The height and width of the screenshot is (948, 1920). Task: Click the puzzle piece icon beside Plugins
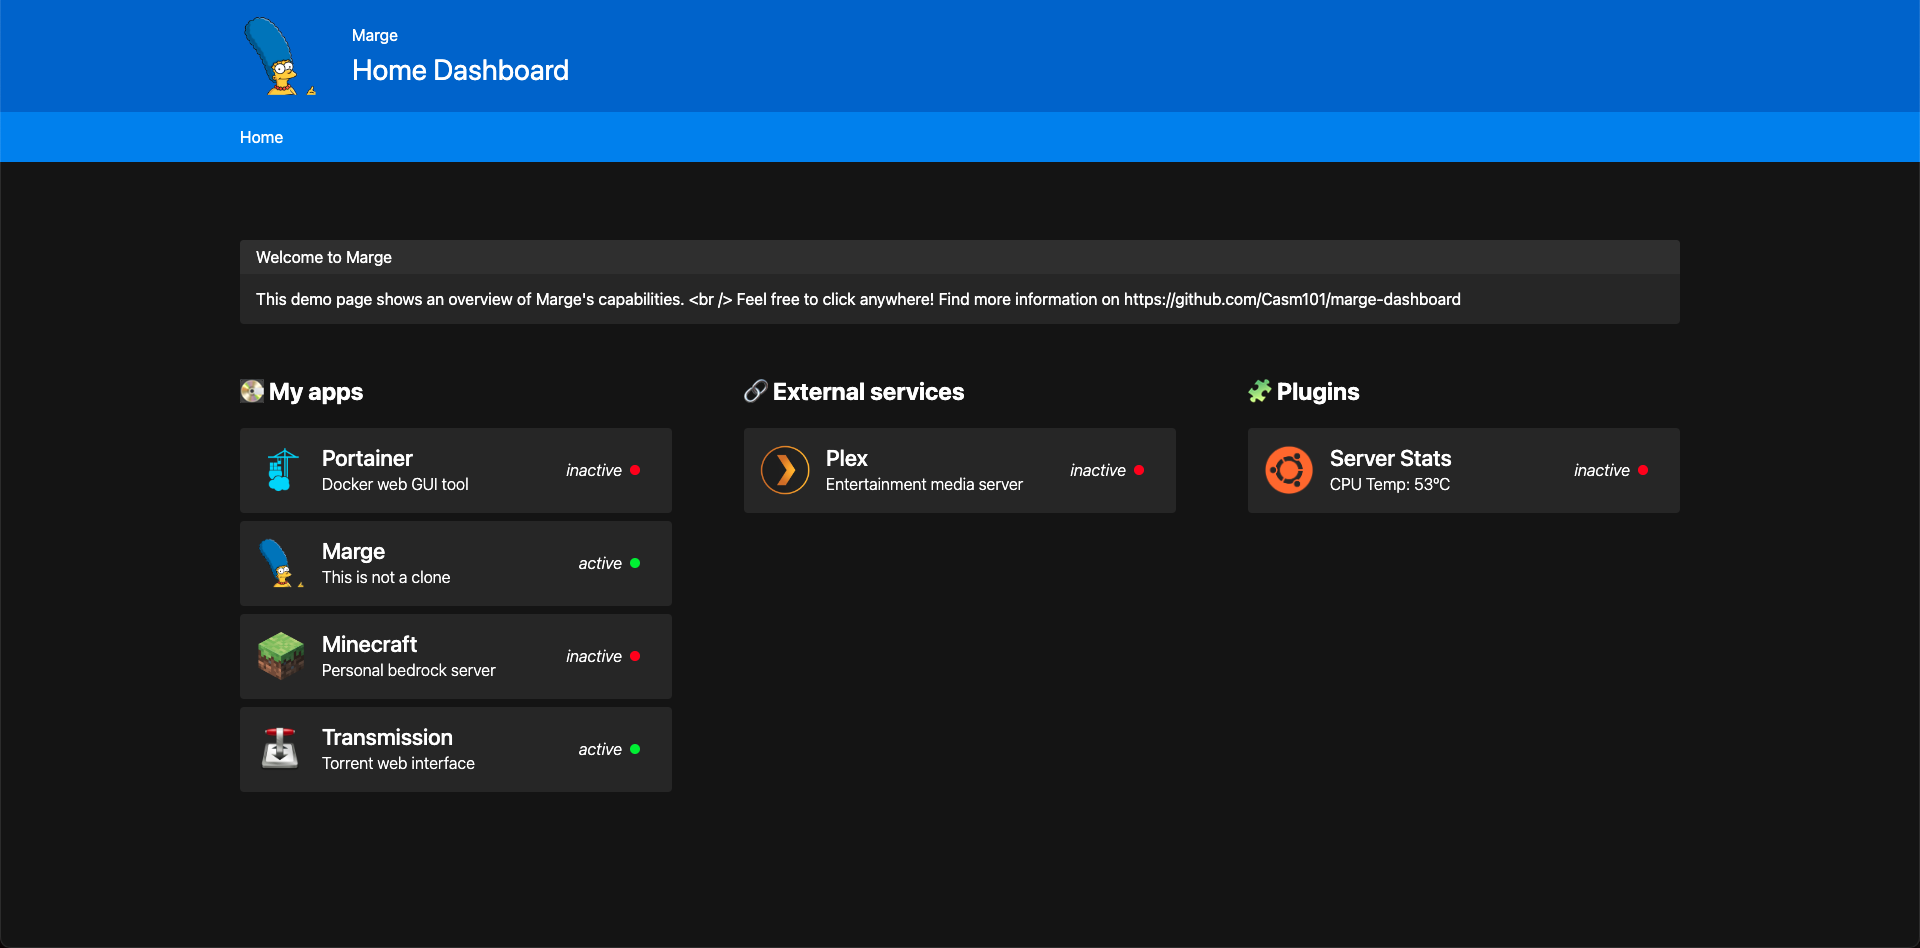point(1260,391)
